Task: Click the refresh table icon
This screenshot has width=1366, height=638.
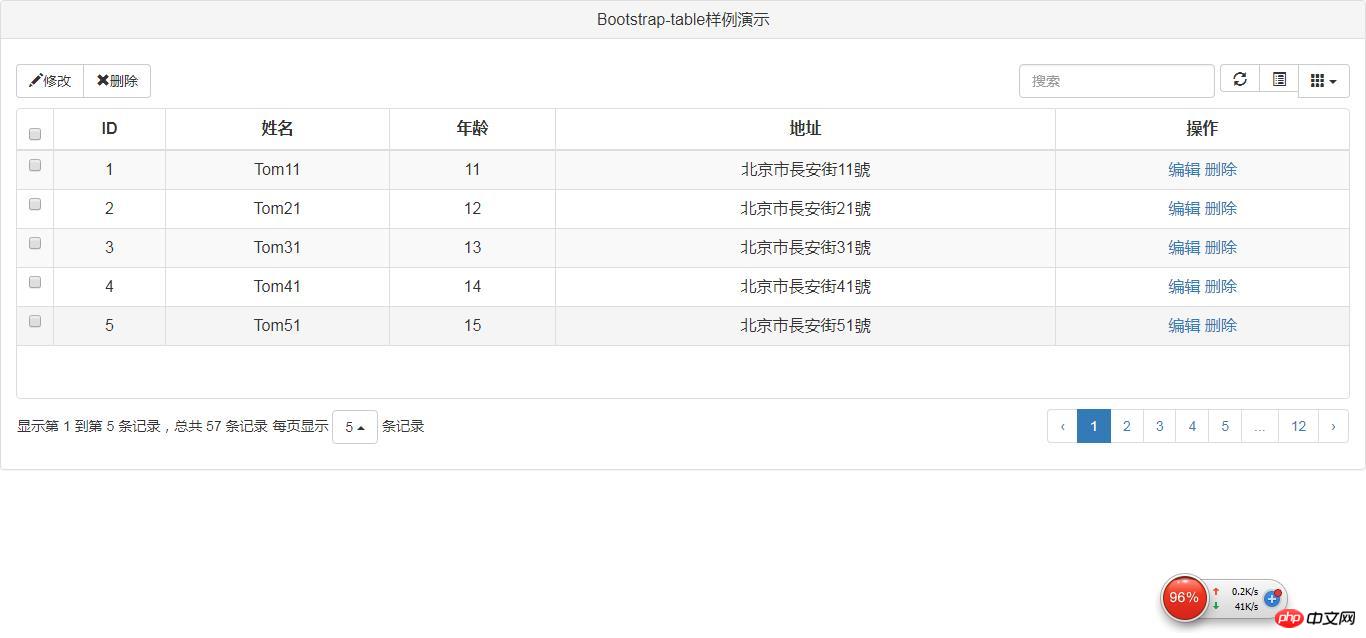Action: 1240,79
